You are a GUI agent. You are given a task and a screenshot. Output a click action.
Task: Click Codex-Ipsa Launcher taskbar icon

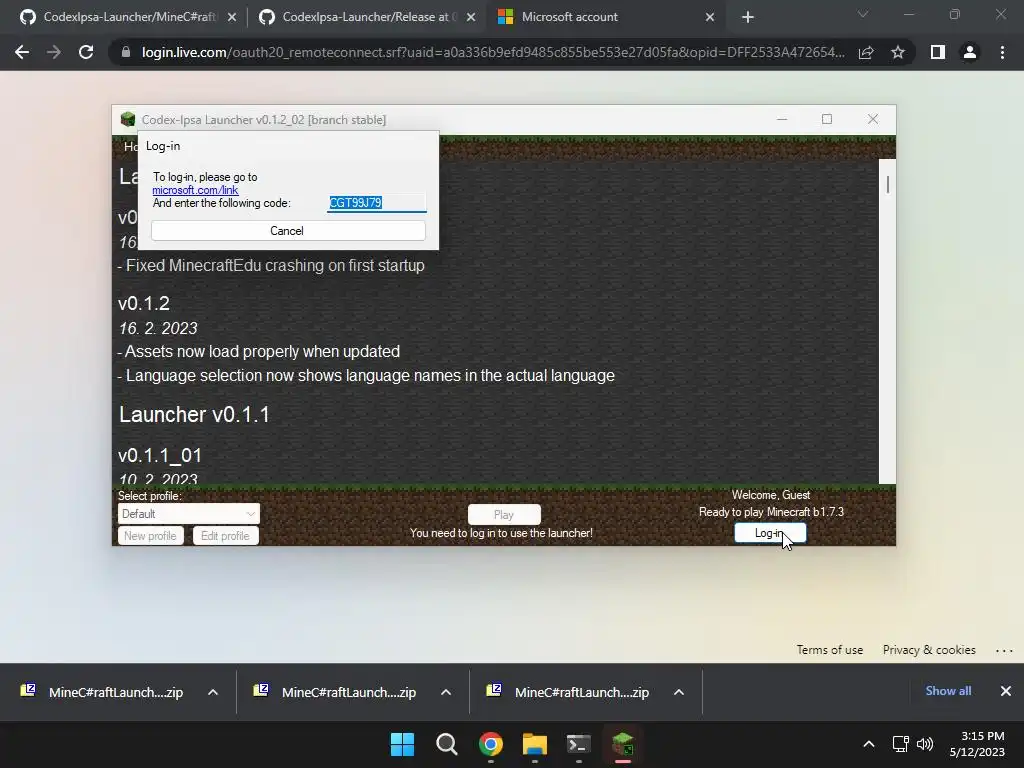(x=623, y=744)
